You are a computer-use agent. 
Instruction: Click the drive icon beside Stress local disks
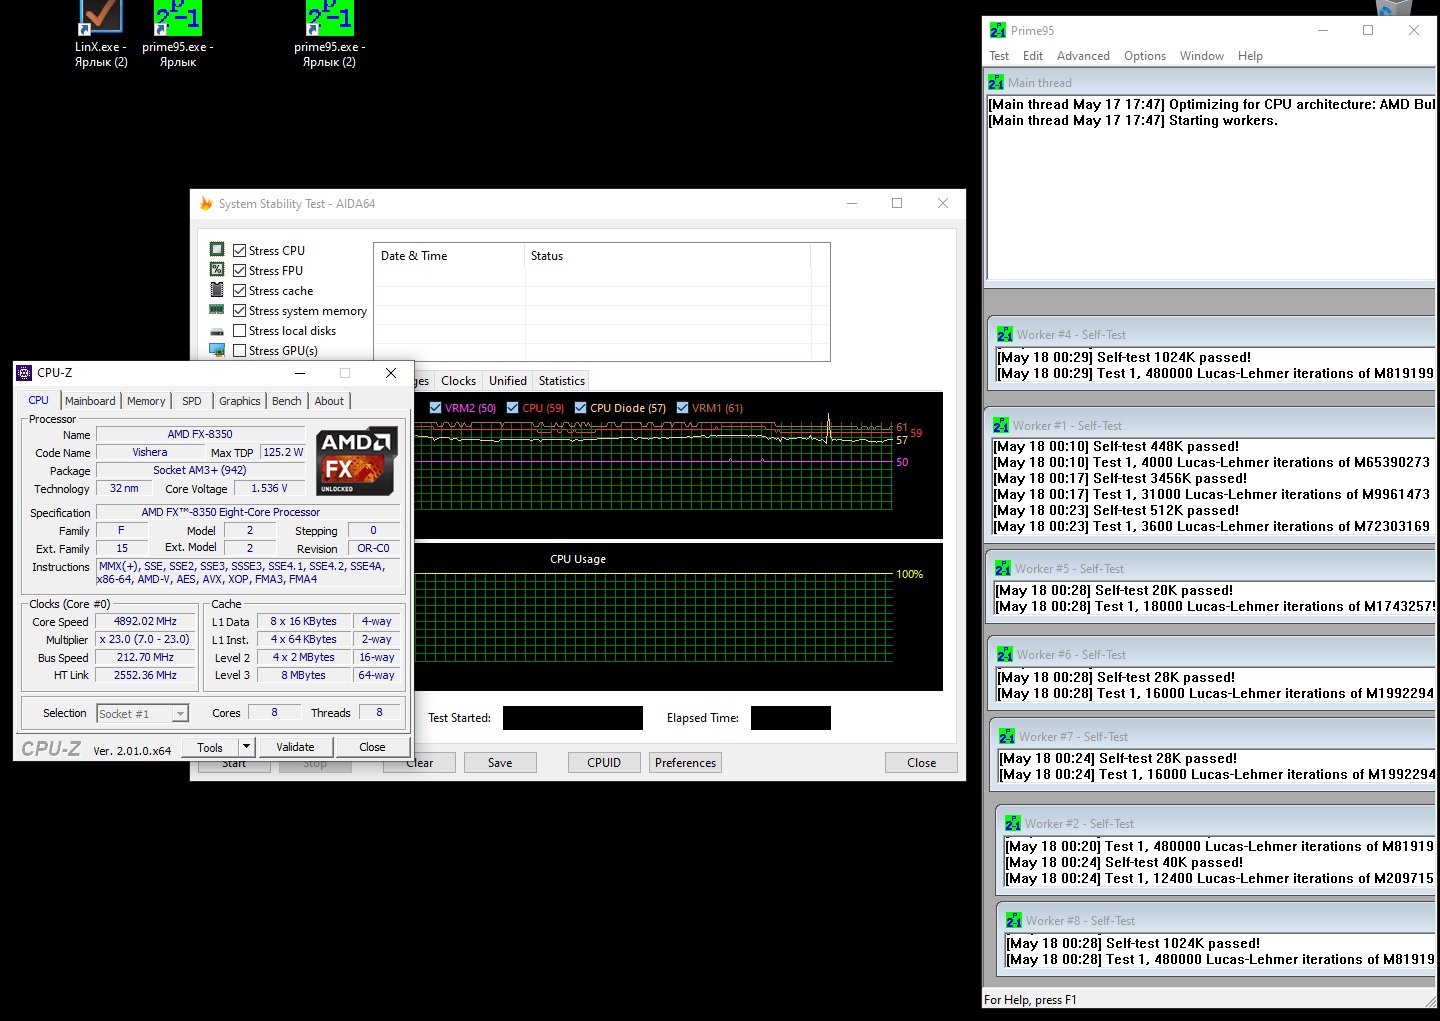tap(217, 331)
